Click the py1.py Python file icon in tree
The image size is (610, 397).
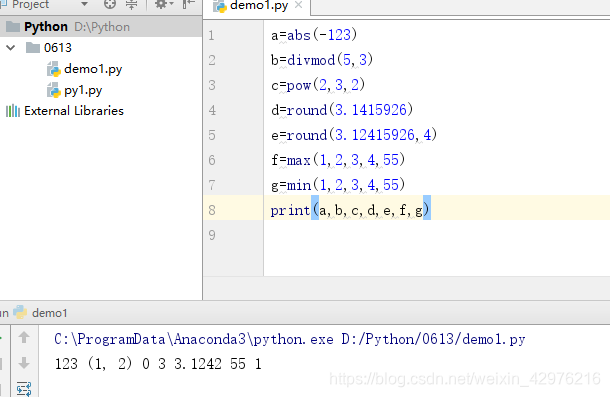(x=54, y=90)
